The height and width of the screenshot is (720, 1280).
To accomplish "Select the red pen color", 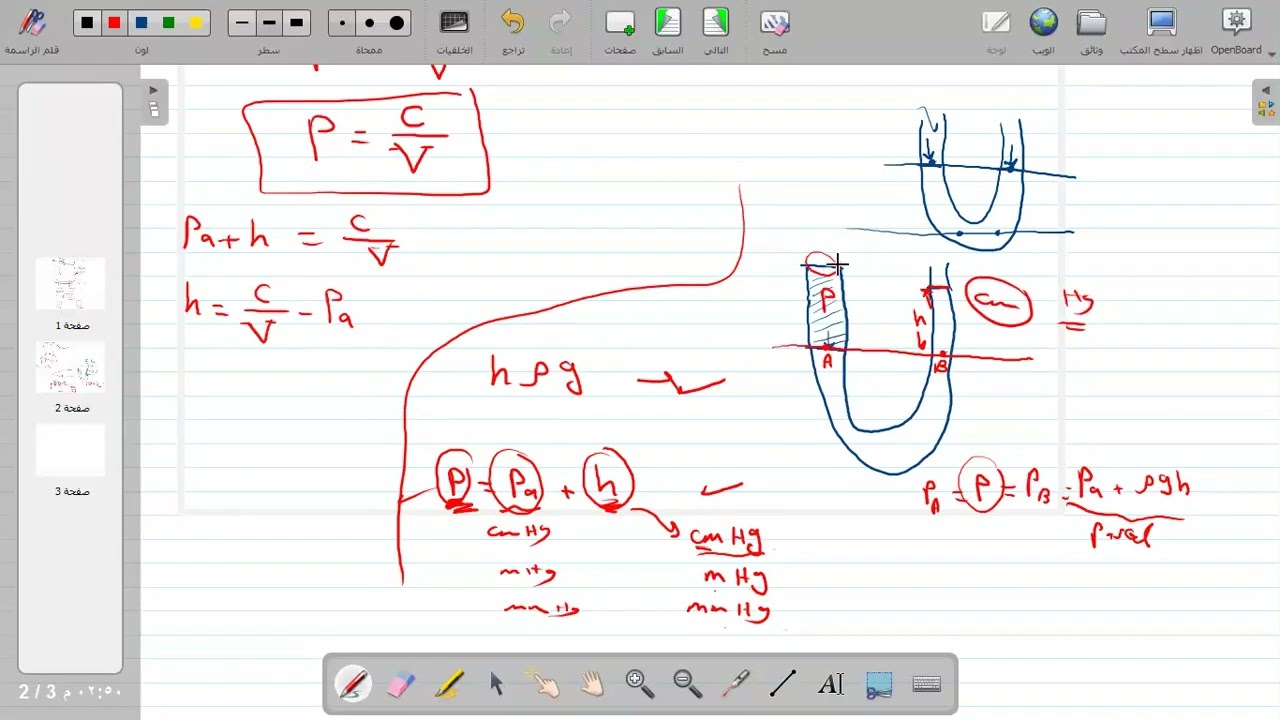I will [x=115, y=23].
